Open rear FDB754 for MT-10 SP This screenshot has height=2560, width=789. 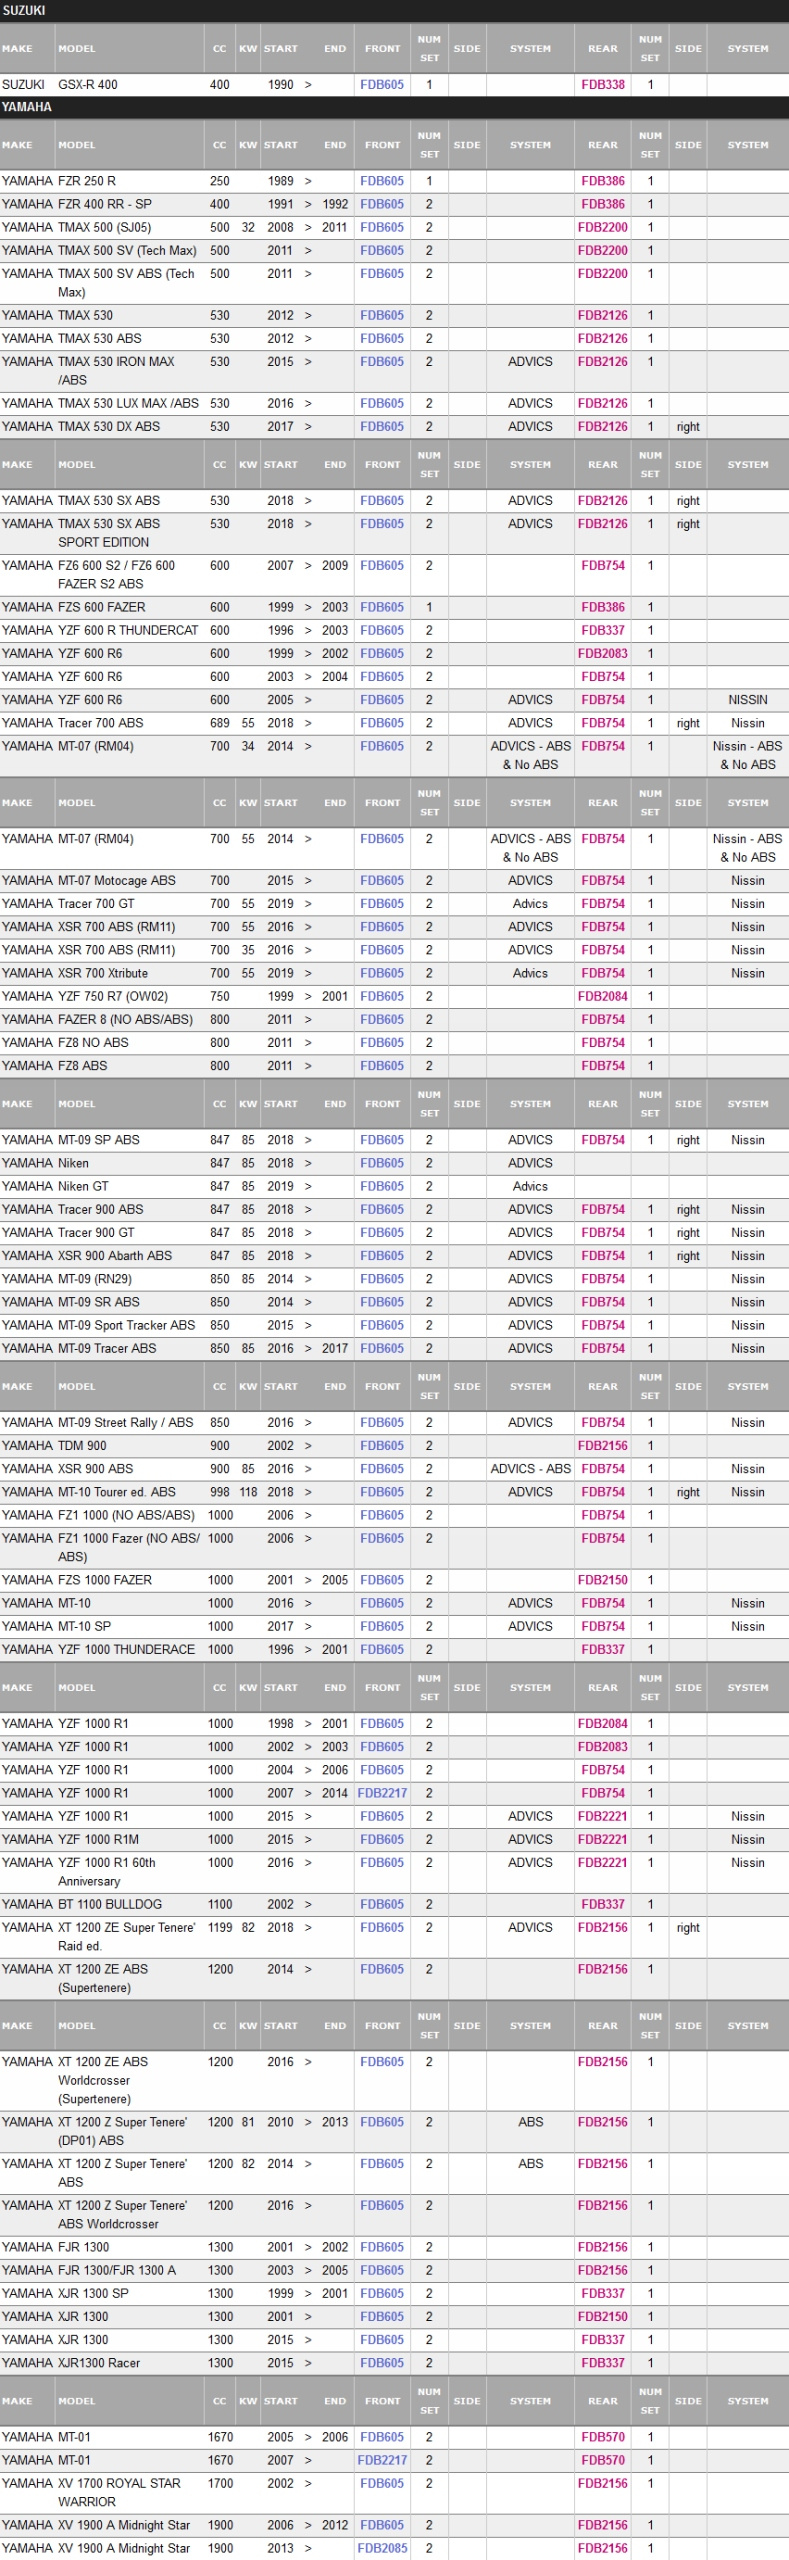(x=603, y=1626)
